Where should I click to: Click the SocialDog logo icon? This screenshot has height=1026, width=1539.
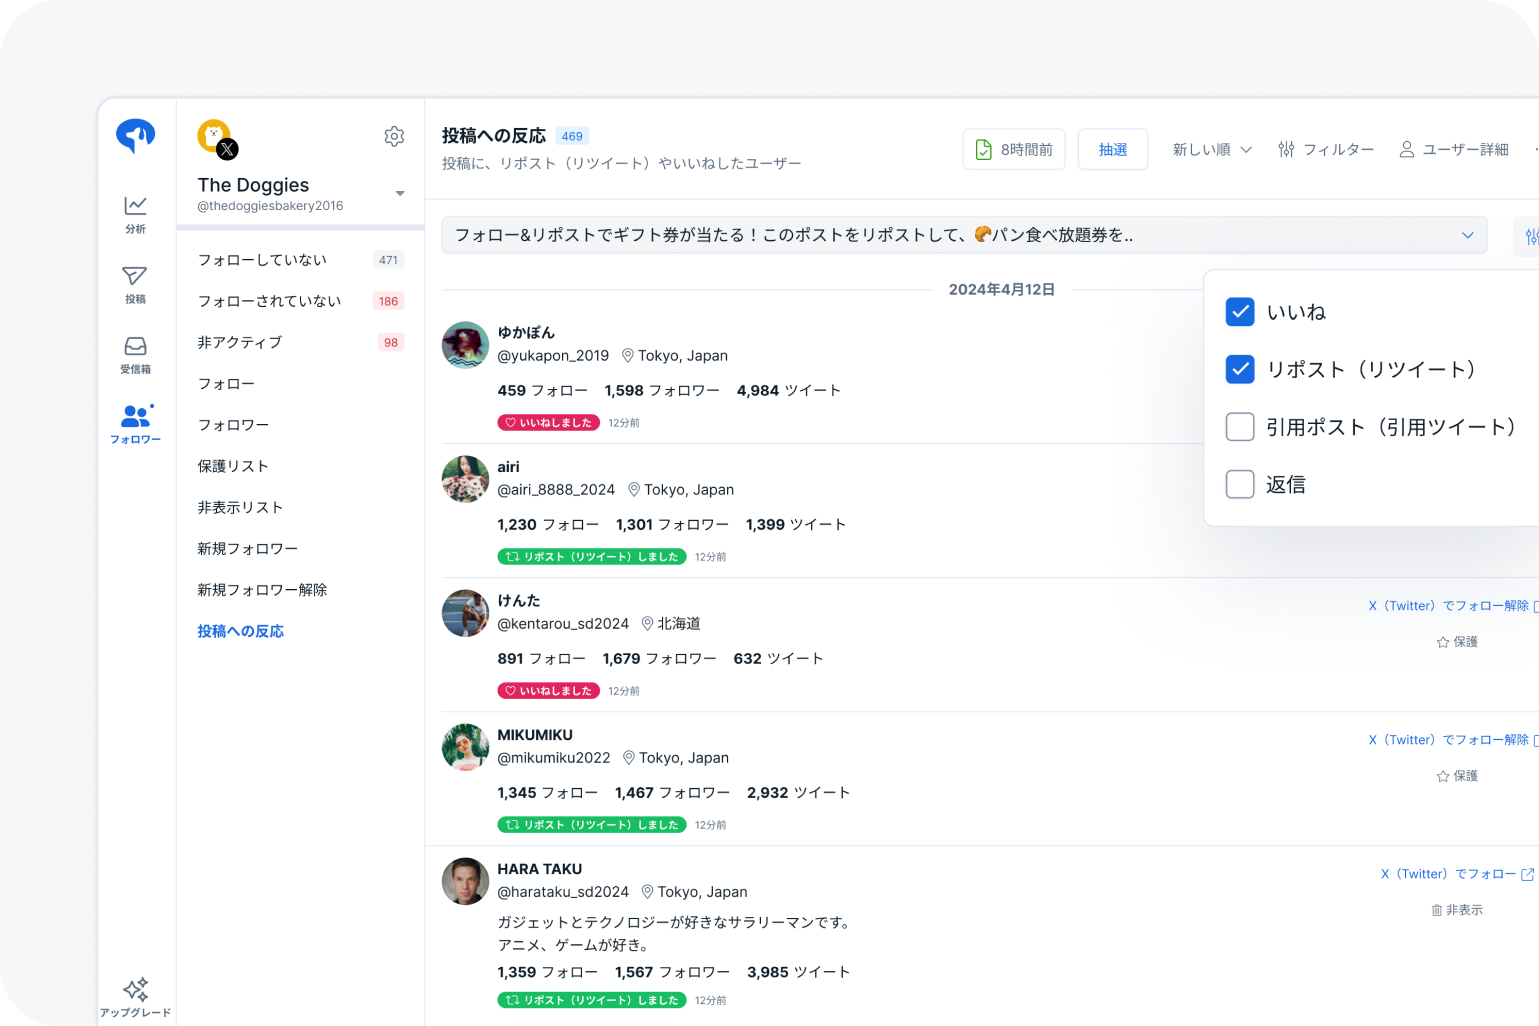click(135, 135)
